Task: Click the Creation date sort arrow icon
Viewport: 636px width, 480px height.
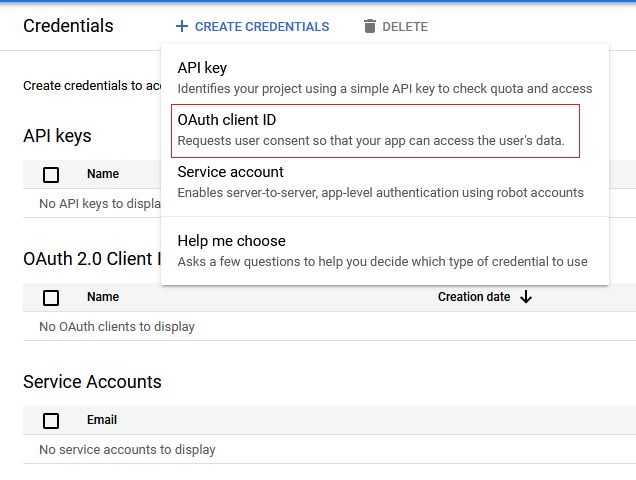Action: pos(526,297)
